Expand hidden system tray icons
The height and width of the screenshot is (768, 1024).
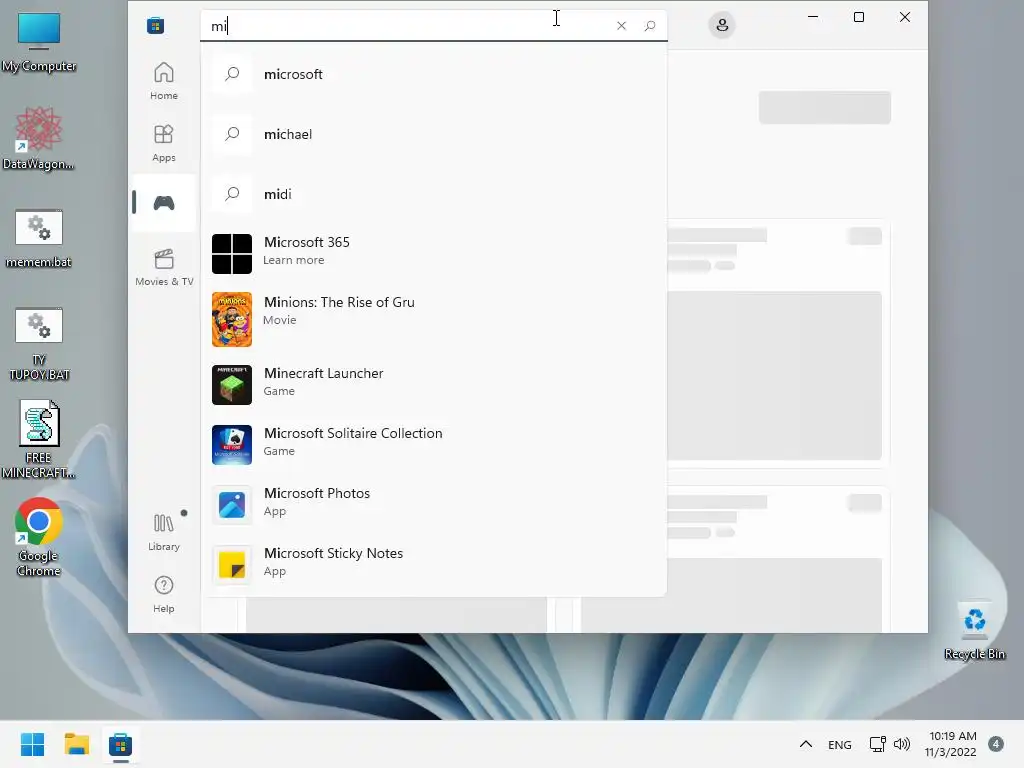tap(806, 744)
